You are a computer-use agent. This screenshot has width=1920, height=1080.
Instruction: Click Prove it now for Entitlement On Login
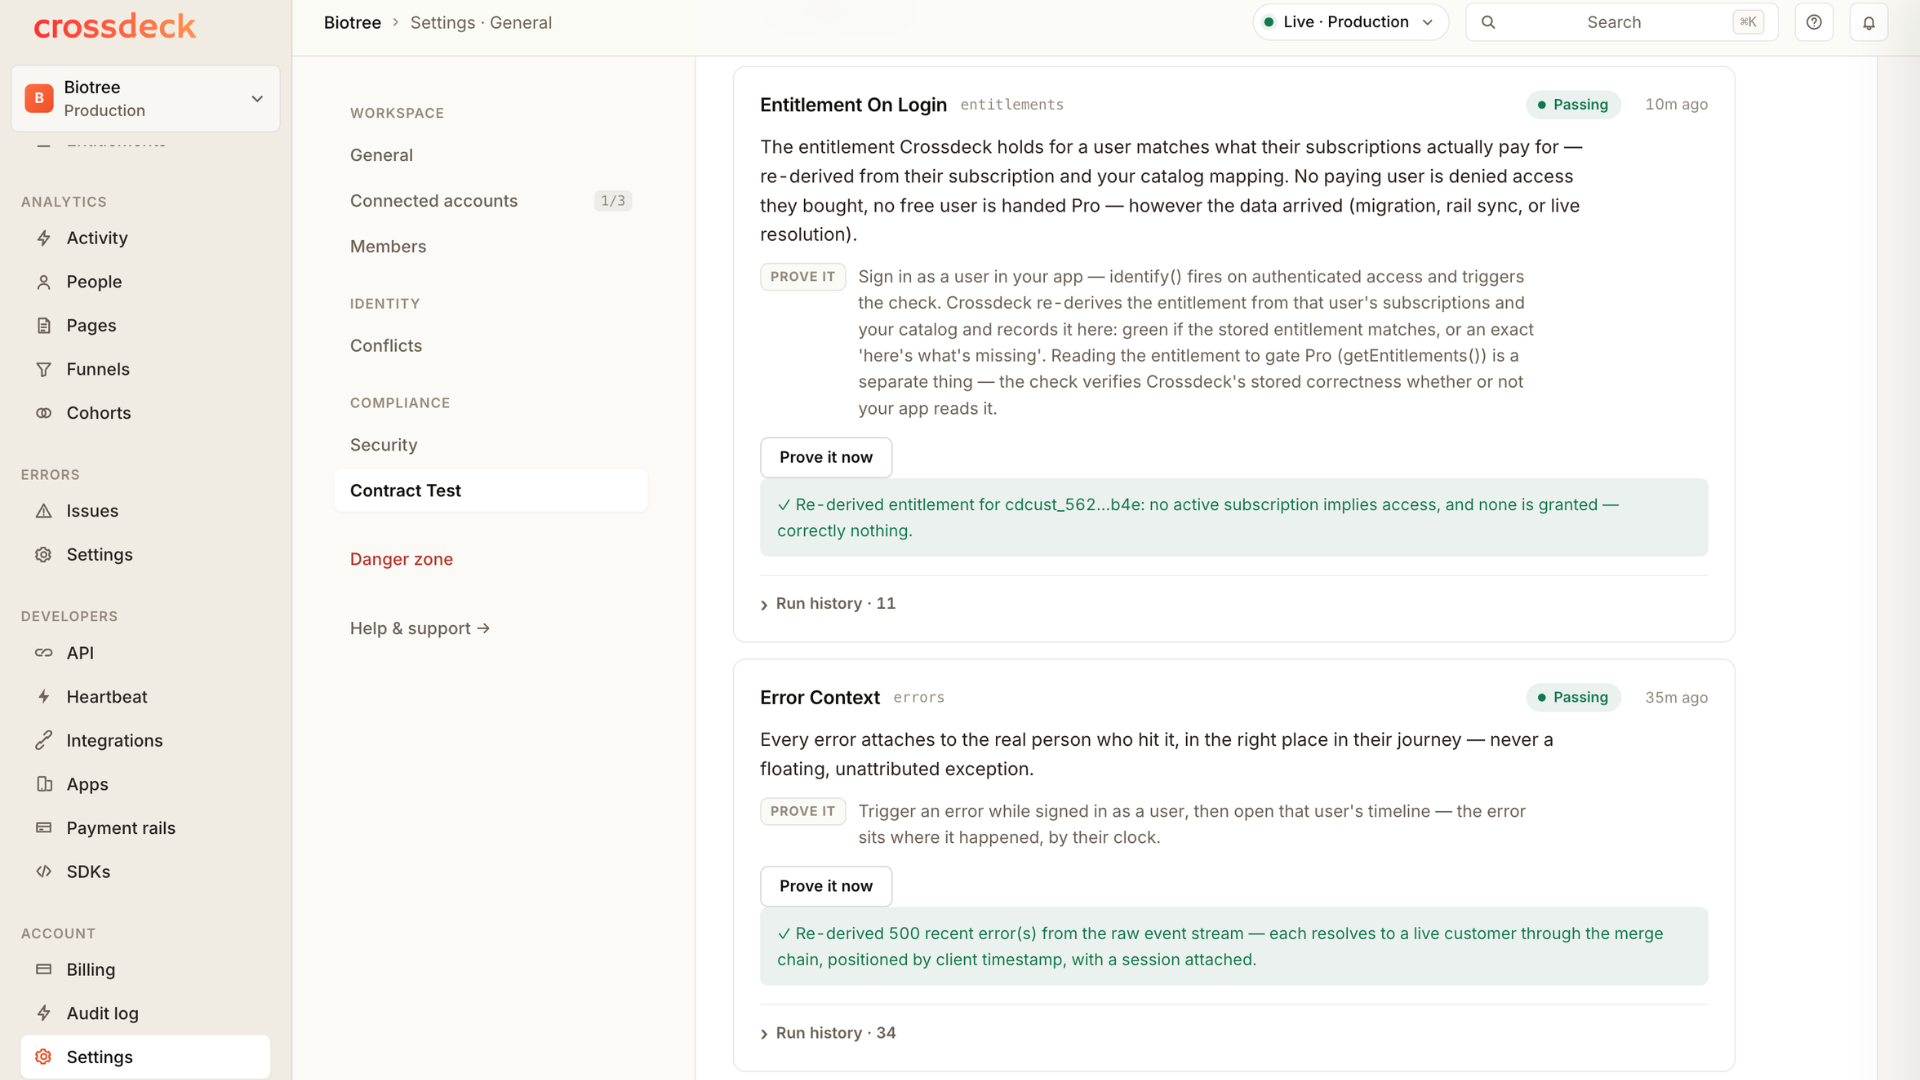[x=826, y=457]
